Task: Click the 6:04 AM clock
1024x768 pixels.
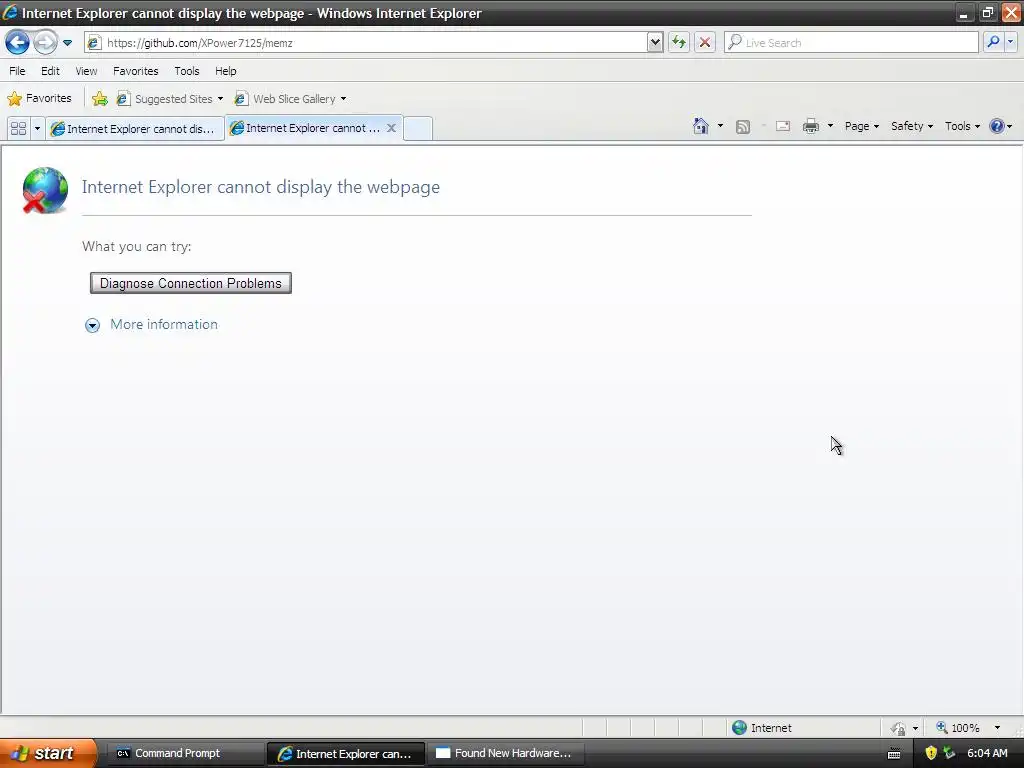Action: click(x=987, y=753)
